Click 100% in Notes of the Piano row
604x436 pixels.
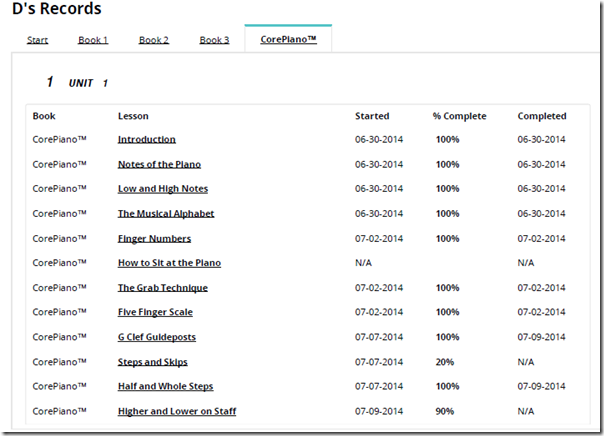[447, 164]
